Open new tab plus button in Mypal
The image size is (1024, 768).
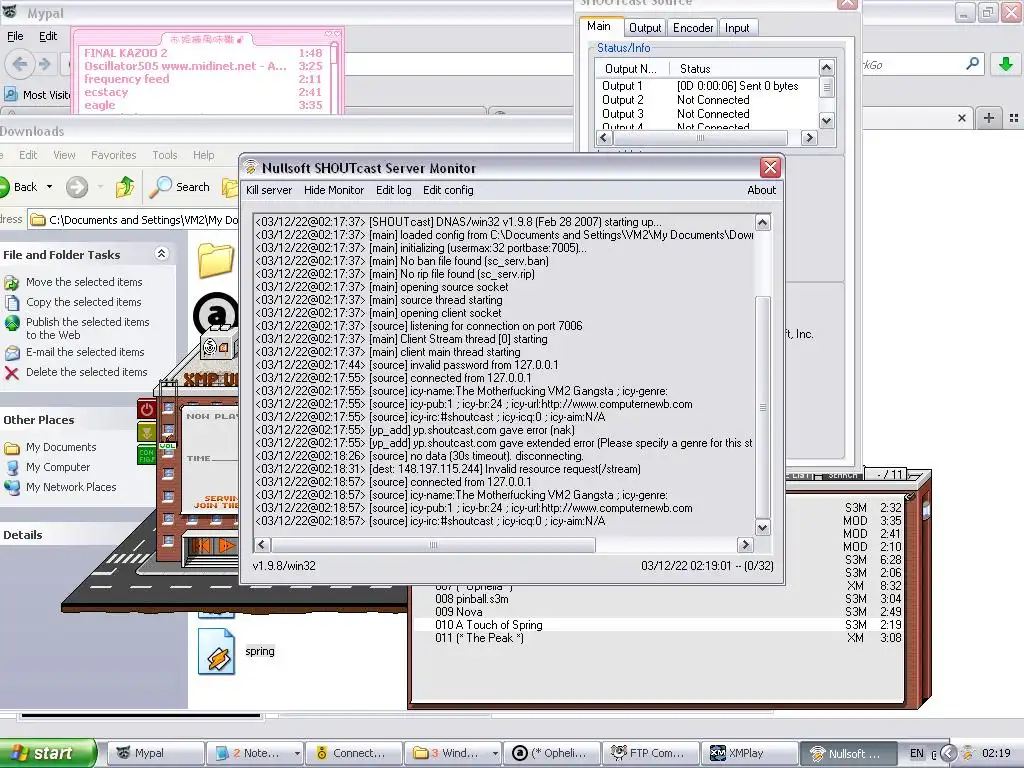989,118
